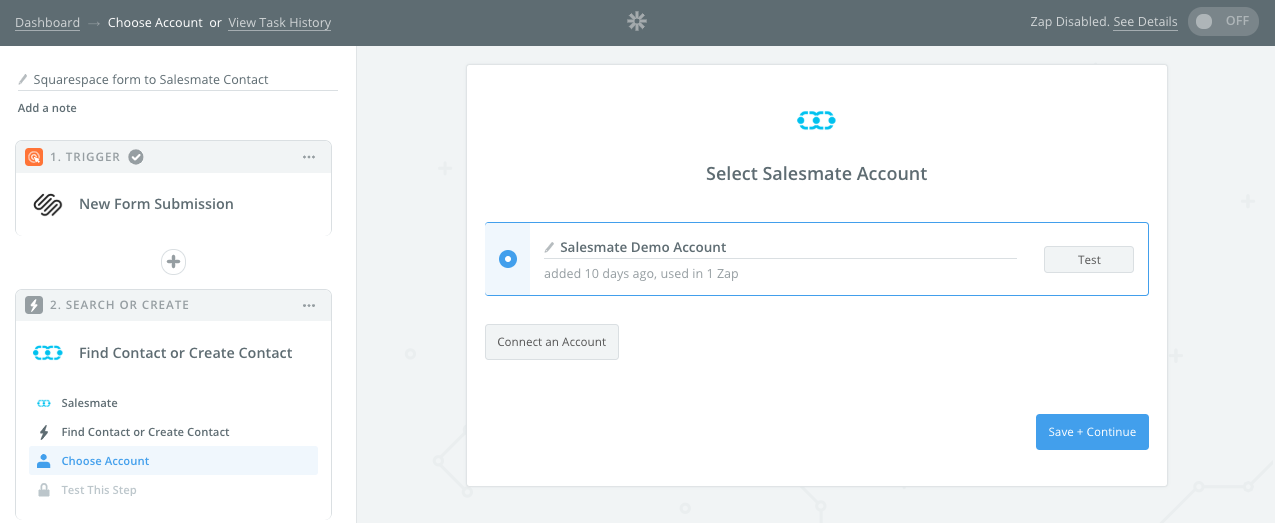This screenshot has height=523, width=1275.
Task: Click the trigger completed checkmark icon
Action: (136, 157)
